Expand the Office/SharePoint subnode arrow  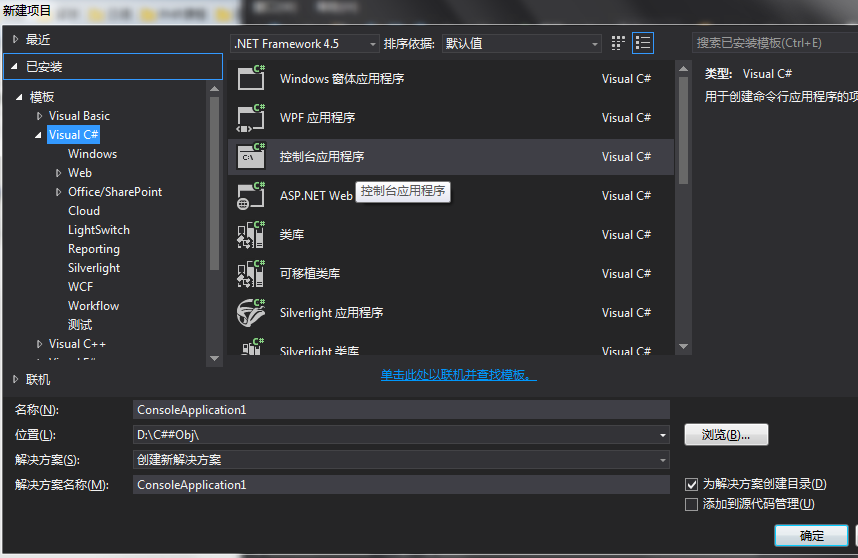pyautogui.click(x=58, y=192)
